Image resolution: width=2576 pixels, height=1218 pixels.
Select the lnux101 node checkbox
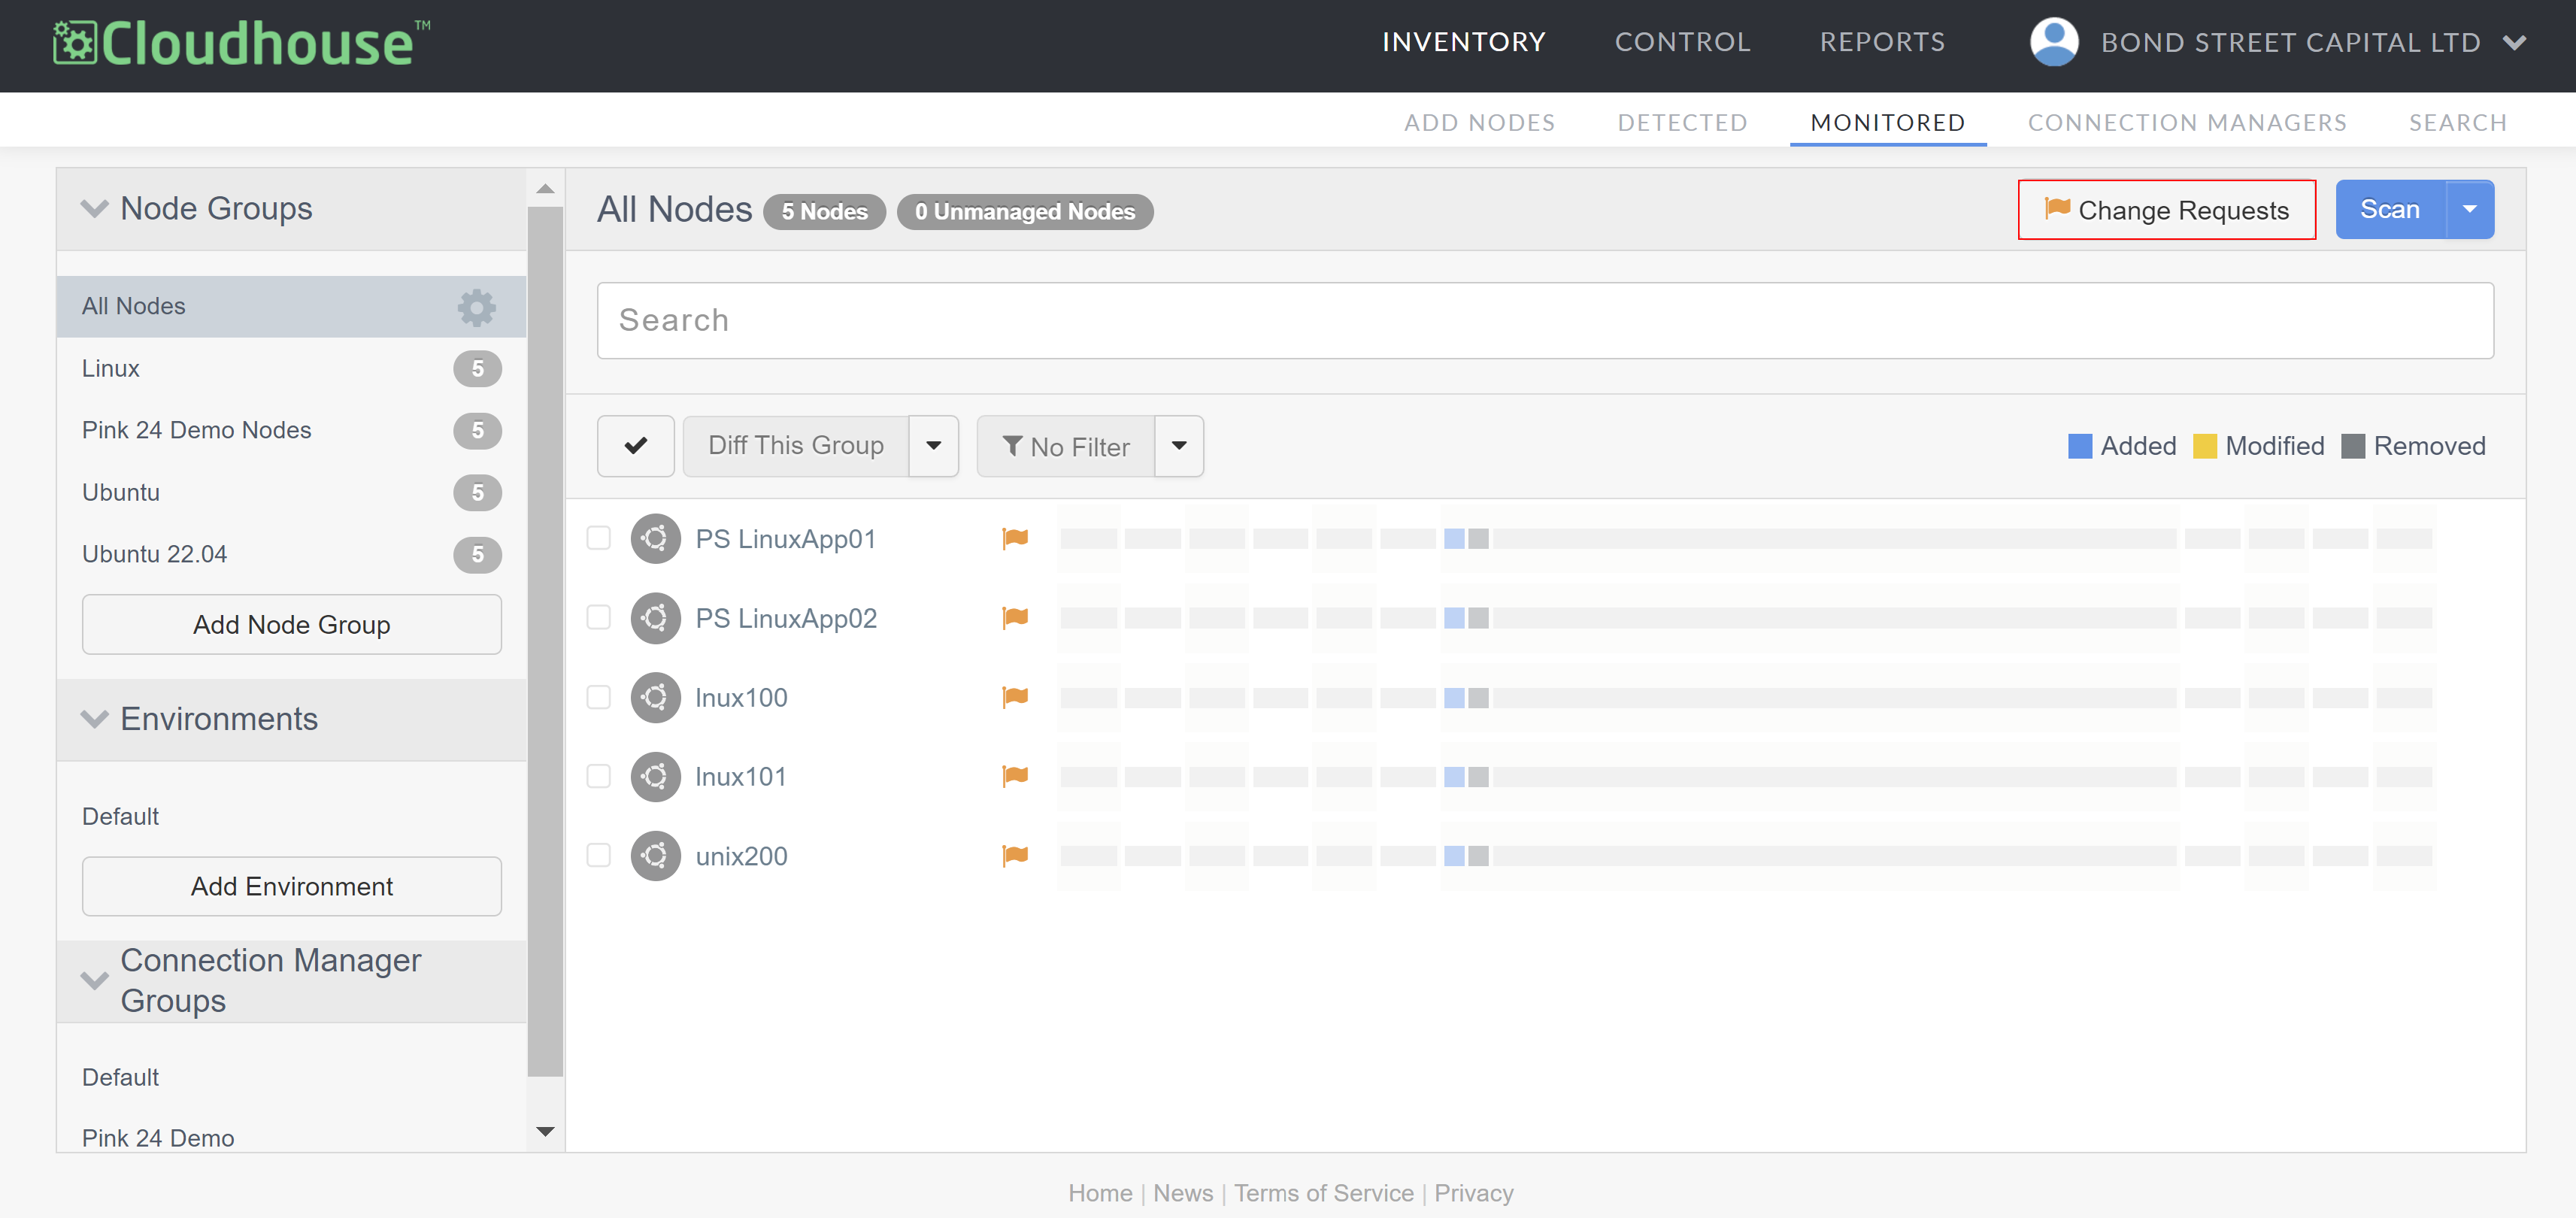point(599,775)
